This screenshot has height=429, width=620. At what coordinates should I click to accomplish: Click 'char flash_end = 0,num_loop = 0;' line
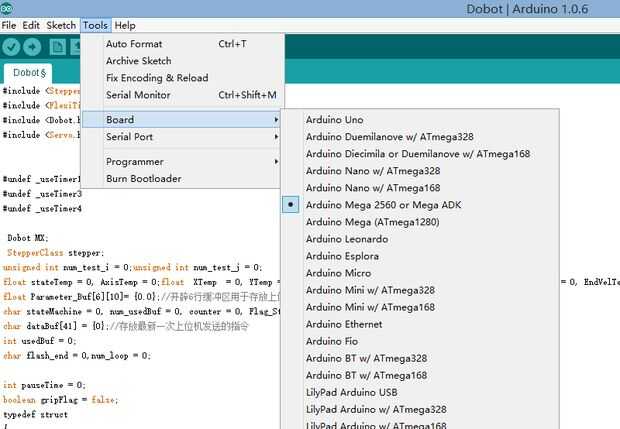77,355
